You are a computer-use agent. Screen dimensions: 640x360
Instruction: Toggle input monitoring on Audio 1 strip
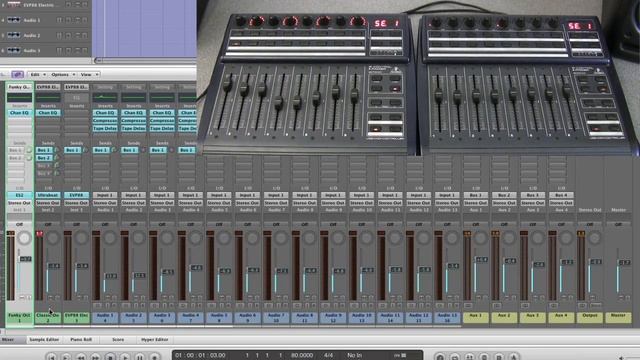click(x=107, y=305)
